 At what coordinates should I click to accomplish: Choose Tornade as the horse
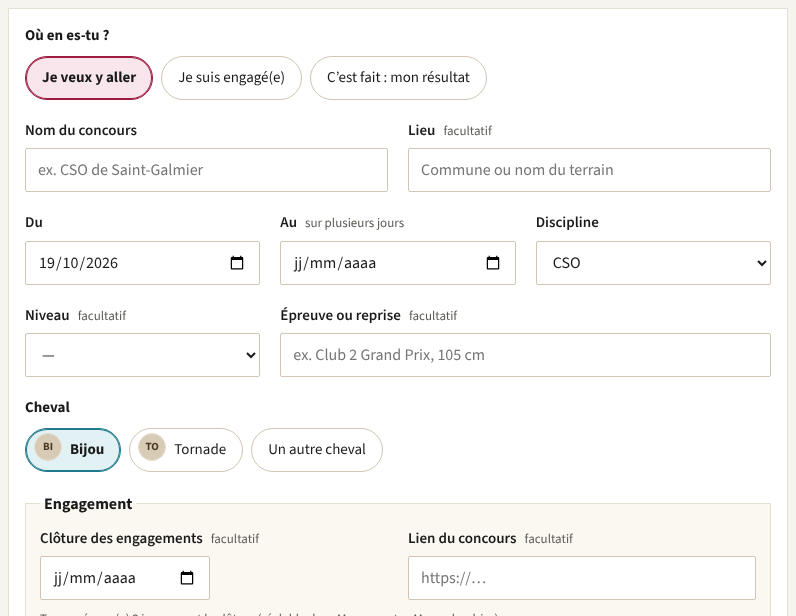pyautogui.click(x=186, y=449)
